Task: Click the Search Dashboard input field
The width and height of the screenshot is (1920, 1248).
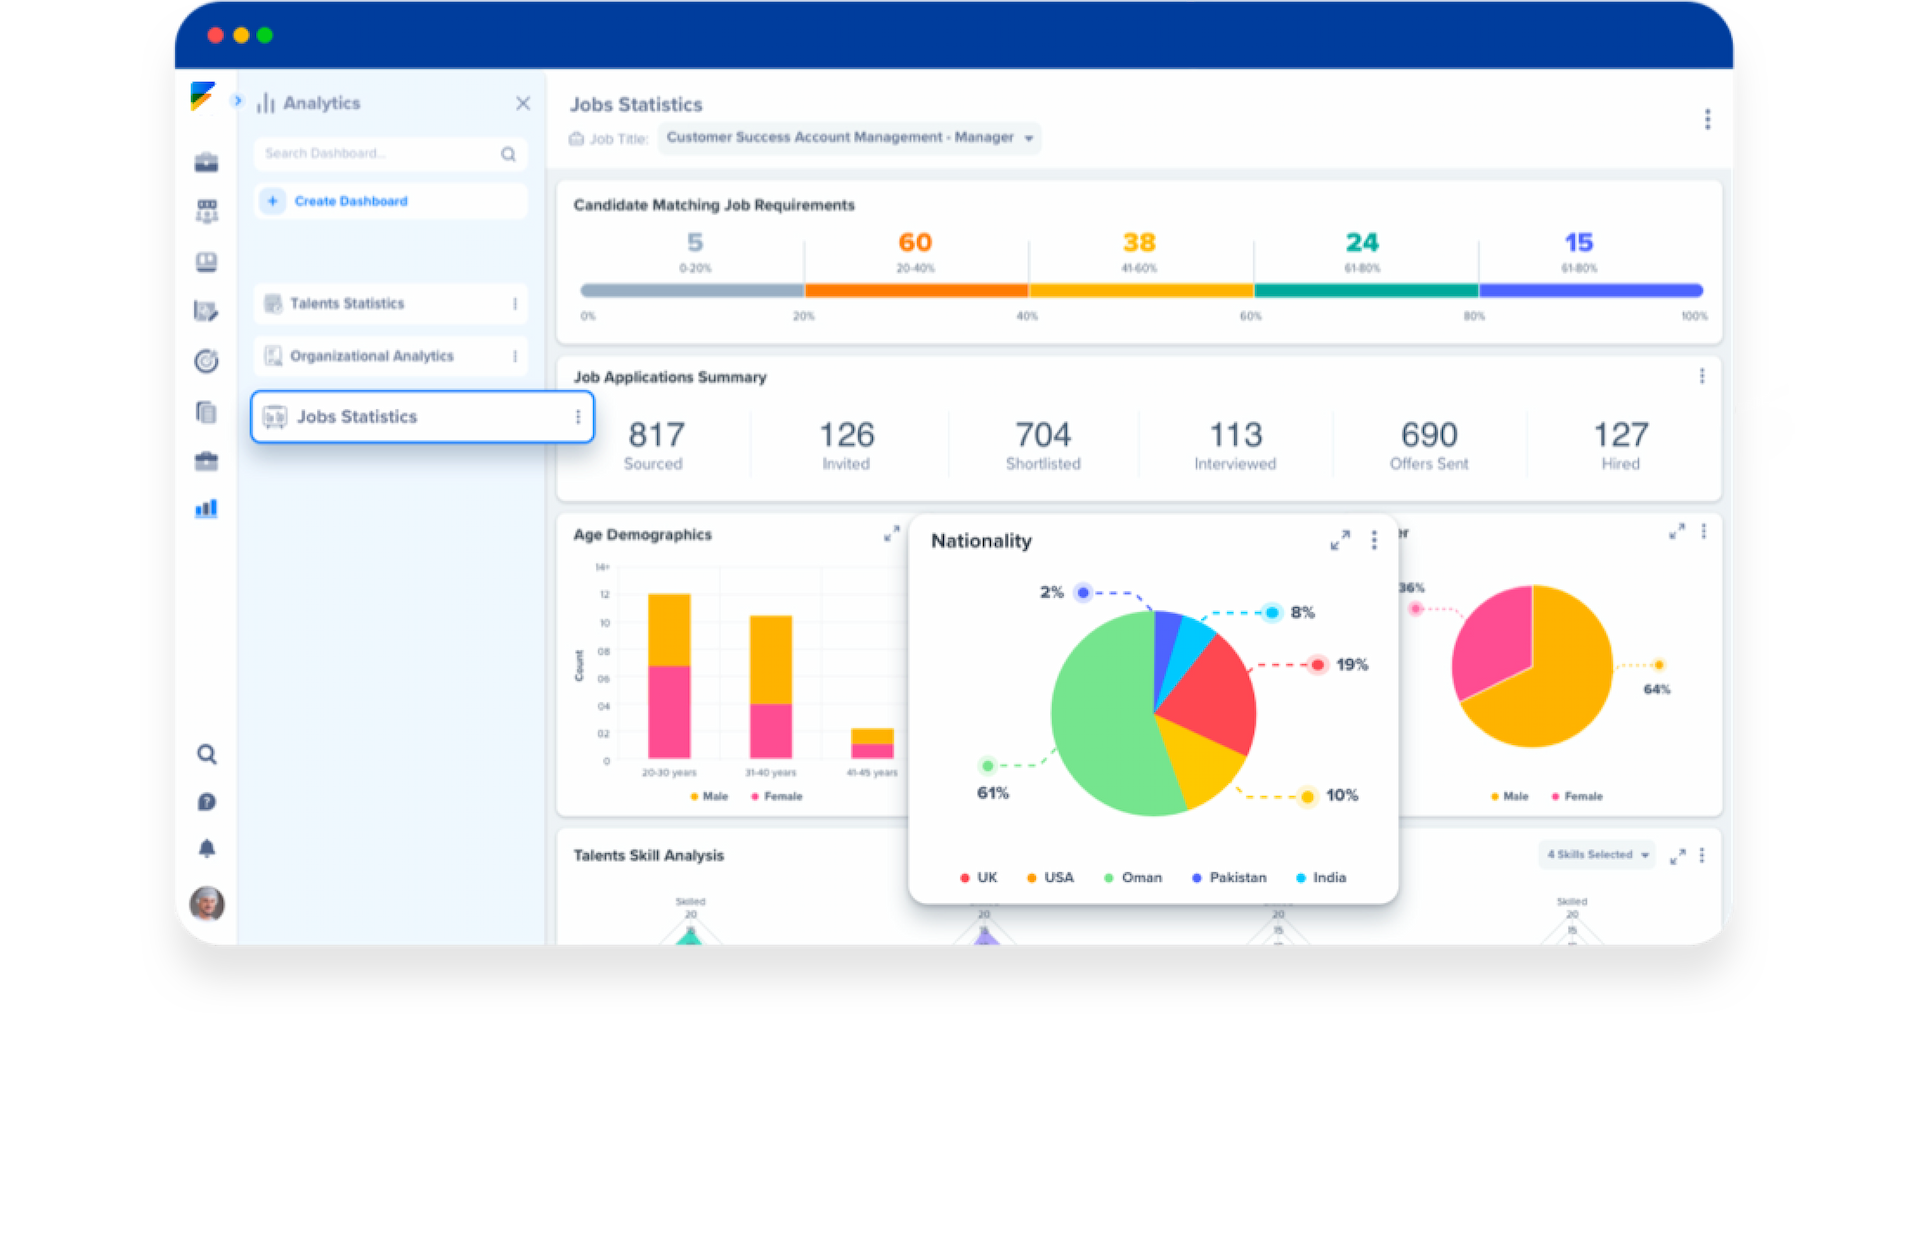Action: [390, 153]
